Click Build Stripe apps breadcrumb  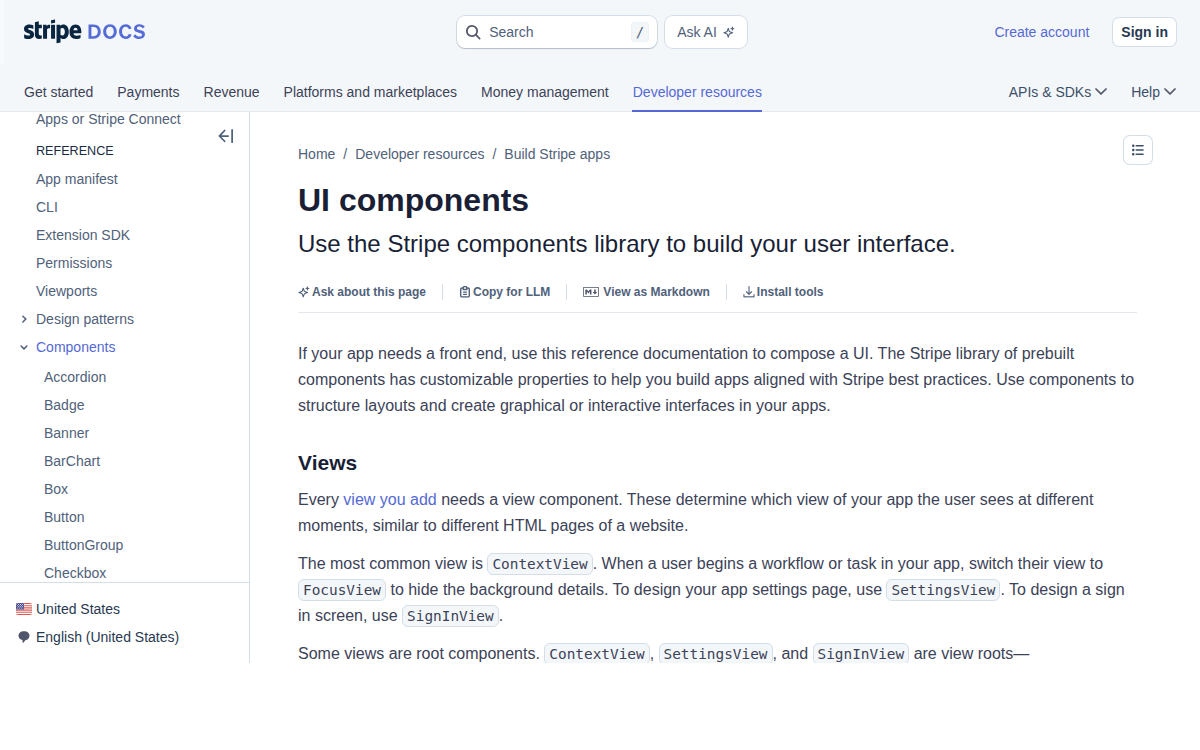tap(557, 154)
